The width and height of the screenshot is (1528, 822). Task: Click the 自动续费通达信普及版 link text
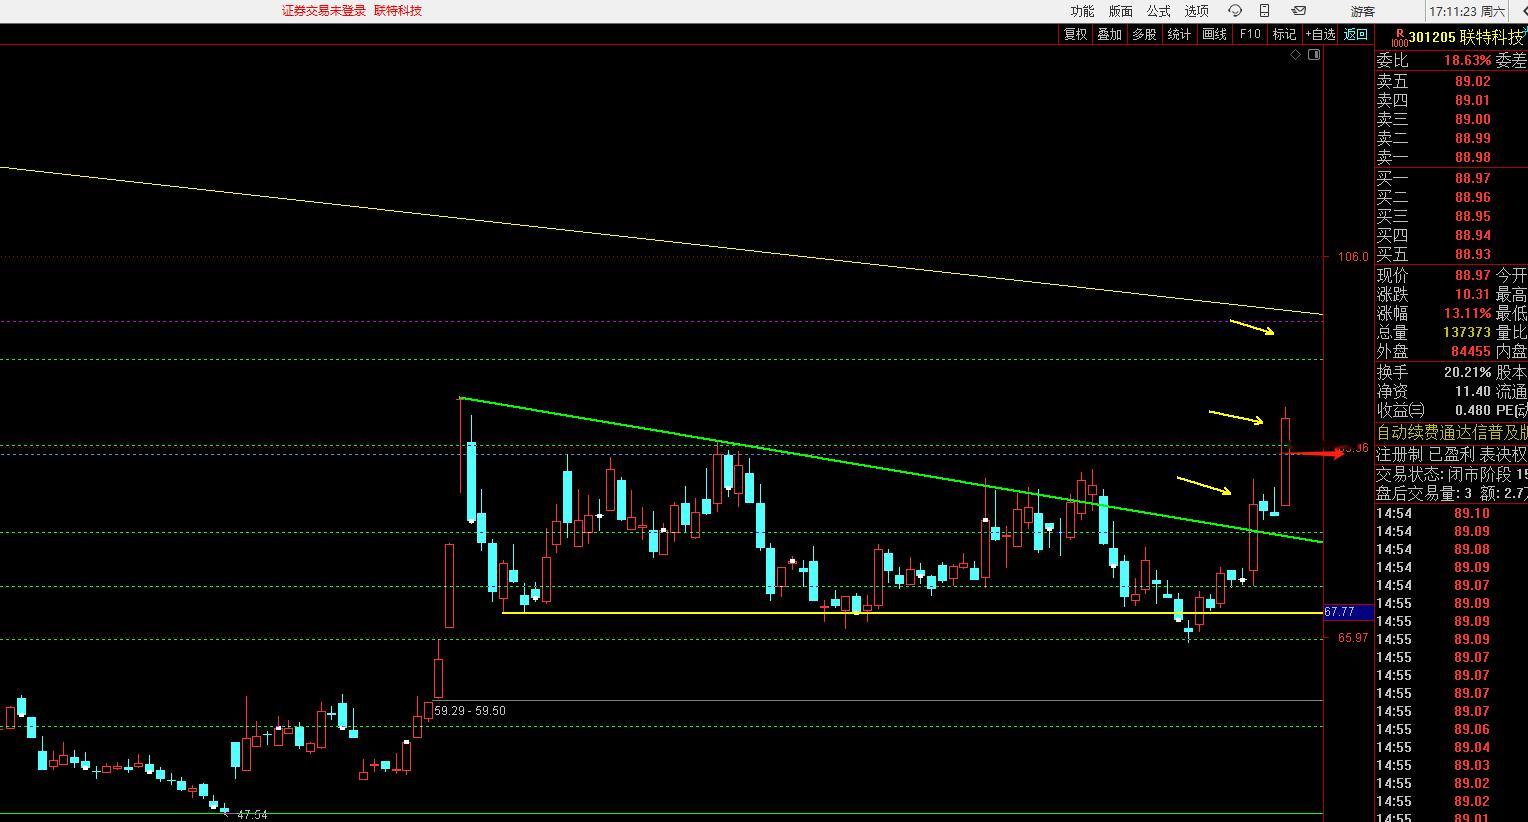(x=1452, y=433)
